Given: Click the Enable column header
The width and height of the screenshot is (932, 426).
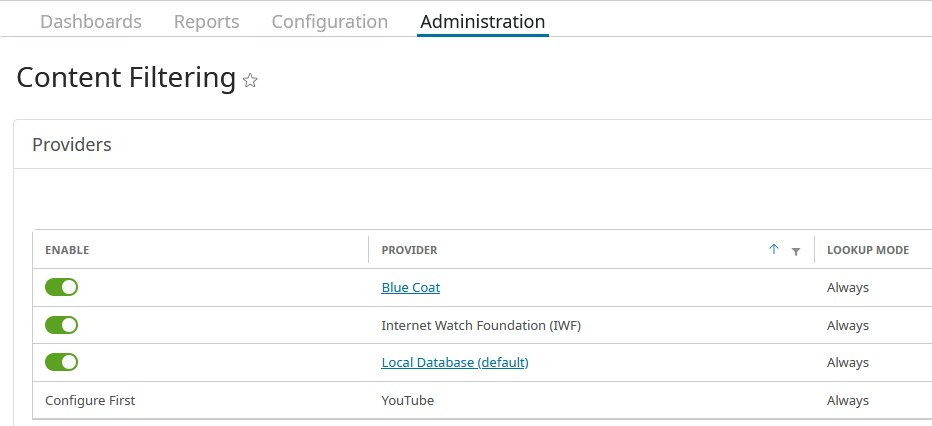Looking at the screenshot, I should click(x=67, y=250).
